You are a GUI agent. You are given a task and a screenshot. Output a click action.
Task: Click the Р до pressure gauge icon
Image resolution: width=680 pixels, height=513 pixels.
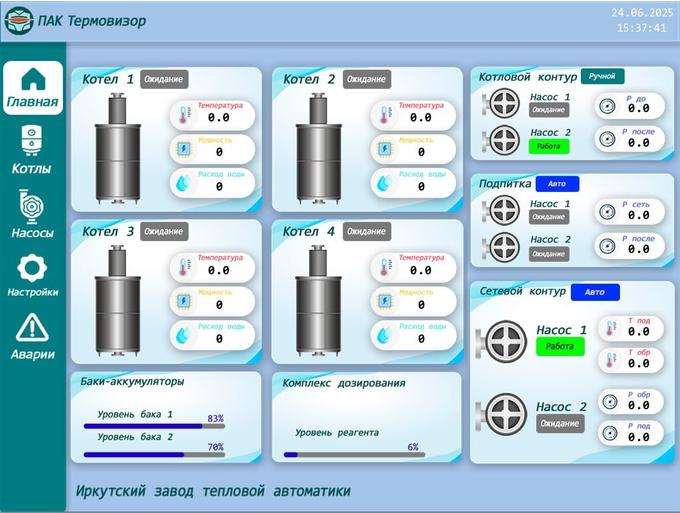point(607,106)
